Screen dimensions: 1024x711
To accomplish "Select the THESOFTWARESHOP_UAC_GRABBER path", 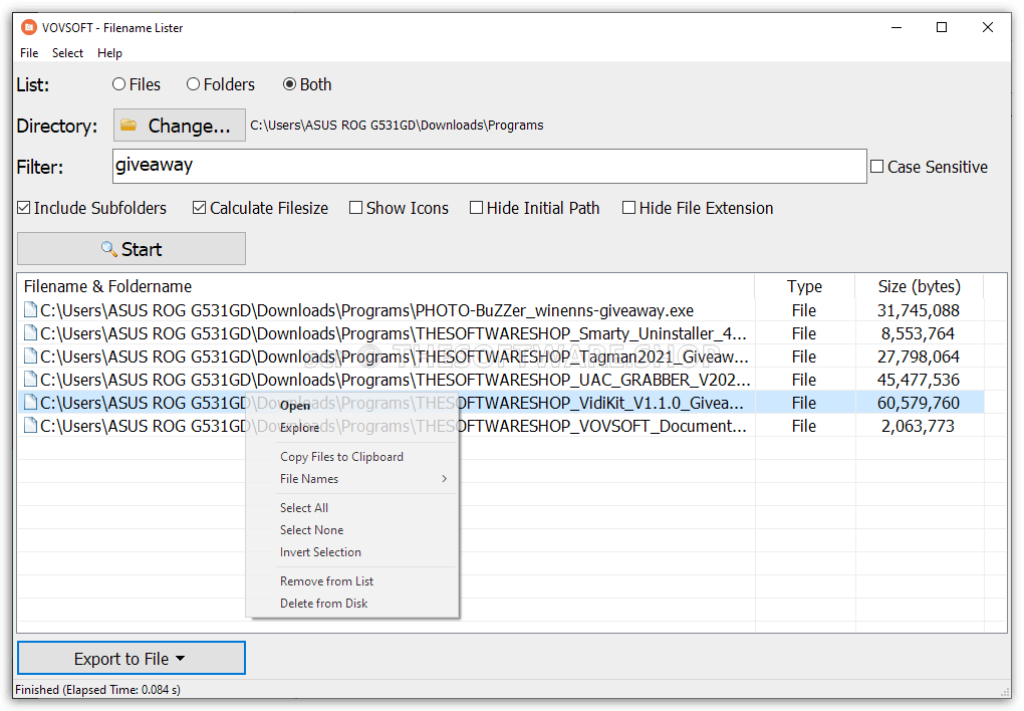I will [x=395, y=379].
